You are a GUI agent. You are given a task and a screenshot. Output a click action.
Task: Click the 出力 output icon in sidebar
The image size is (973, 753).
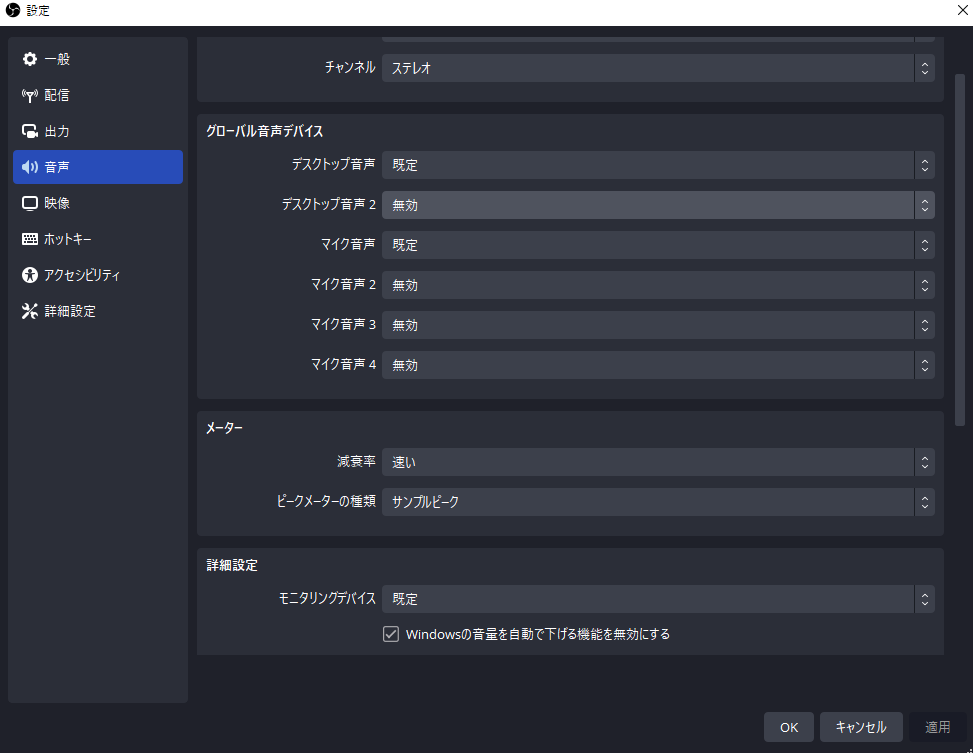coord(30,131)
